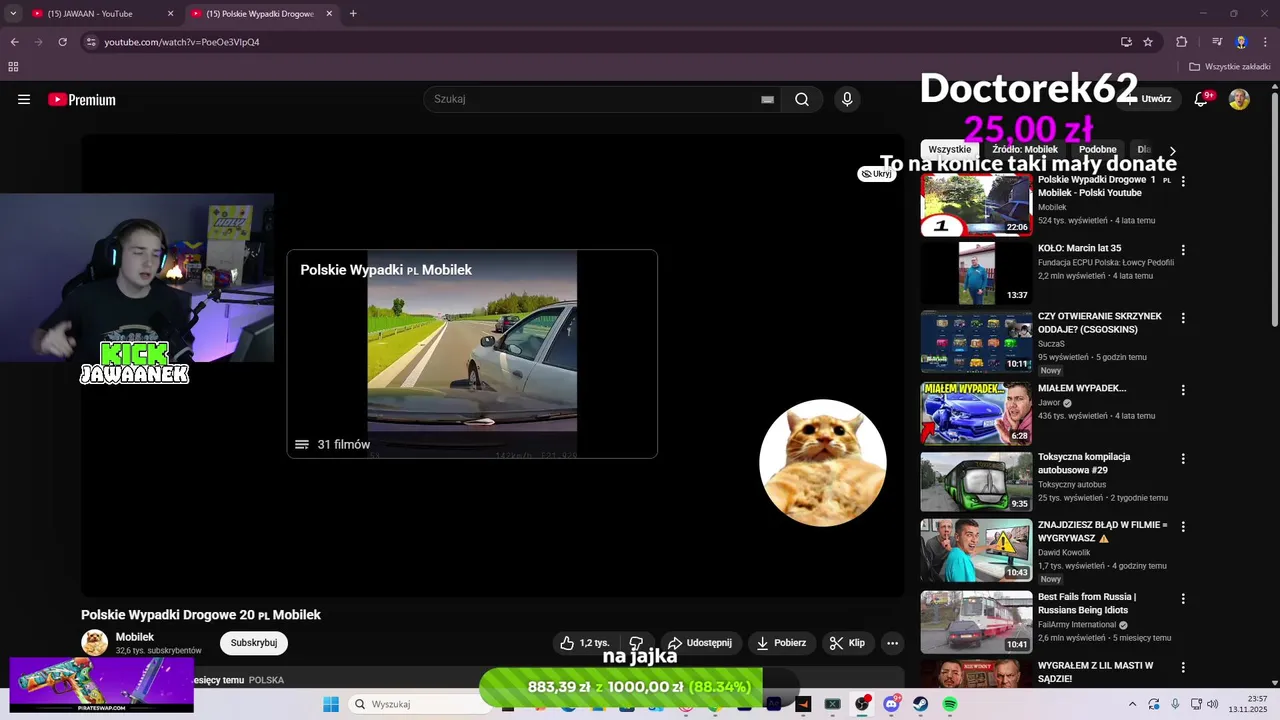
Task: Click the magnifier search button
Action: [x=802, y=99]
